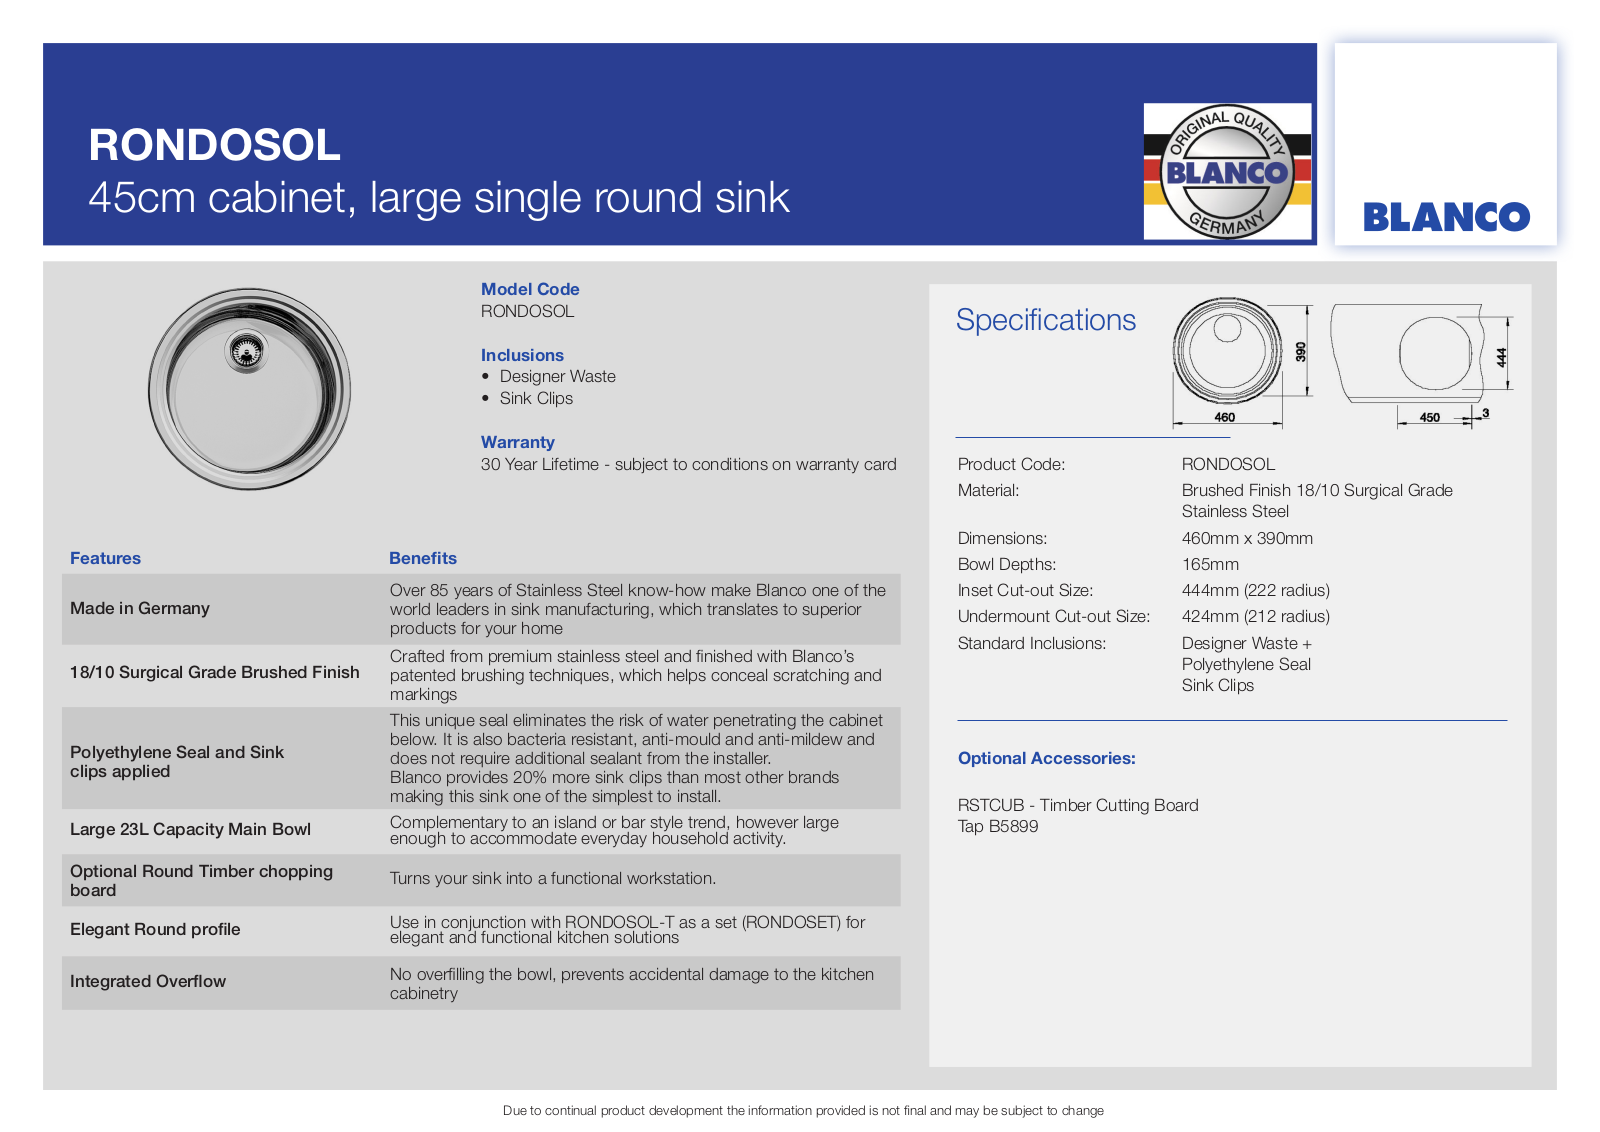Viewport: 1600px width, 1132px height.
Task: Click the 'Designer Waste' bullet item
Action: click(x=558, y=376)
